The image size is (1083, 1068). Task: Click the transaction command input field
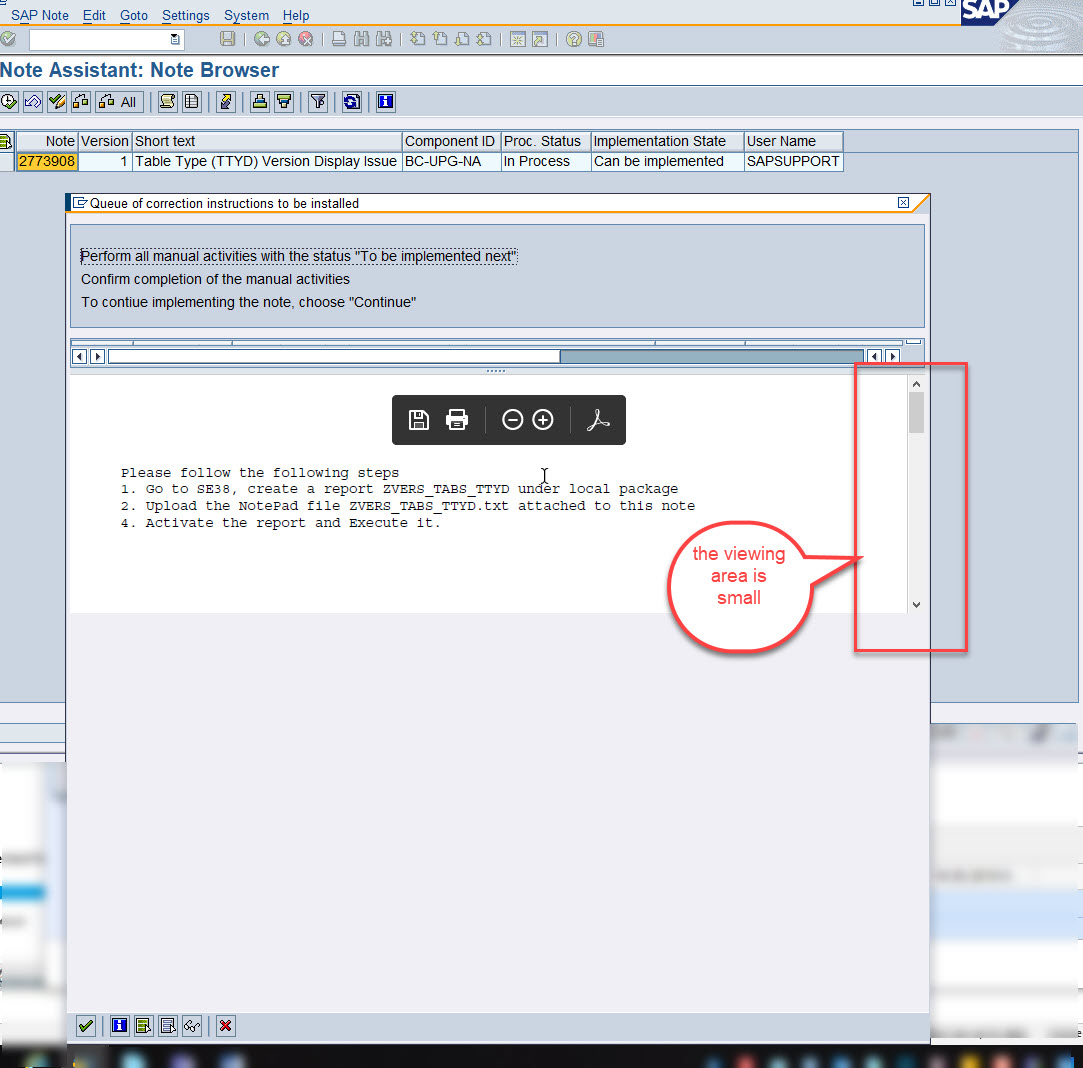(x=99, y=40)
